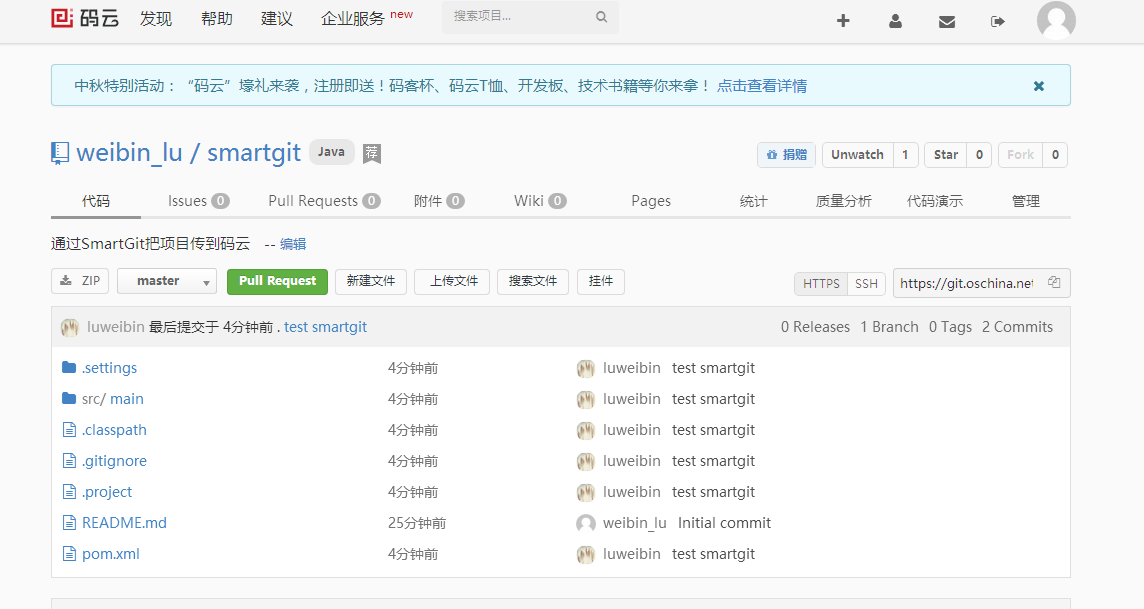Click the 码云 logo icon
Screen dimensions: 1144x609
coord(62,18)
